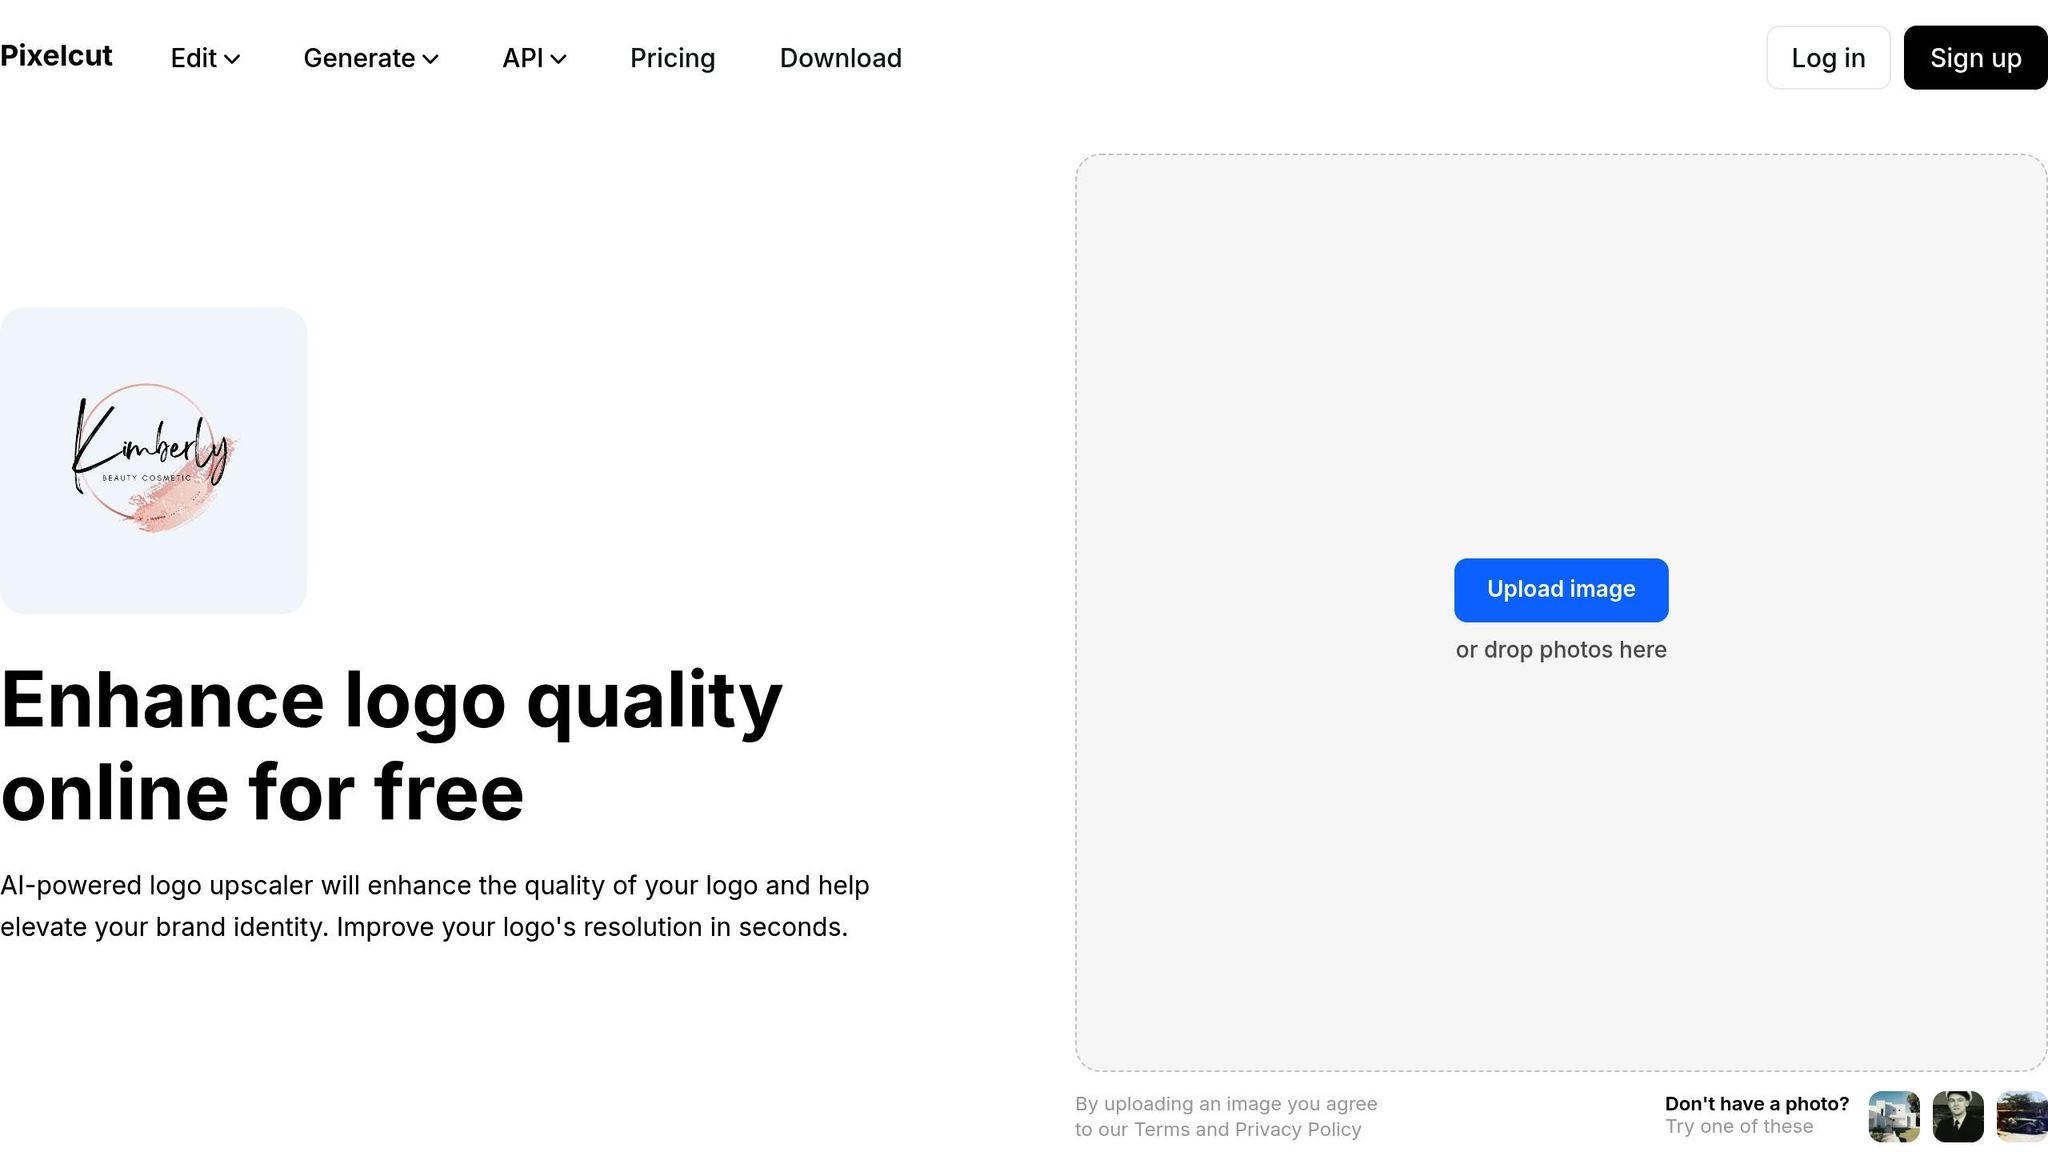Open the Privacy Policy link
The image size is (2048, 1152).
tap(1297, 1129)
